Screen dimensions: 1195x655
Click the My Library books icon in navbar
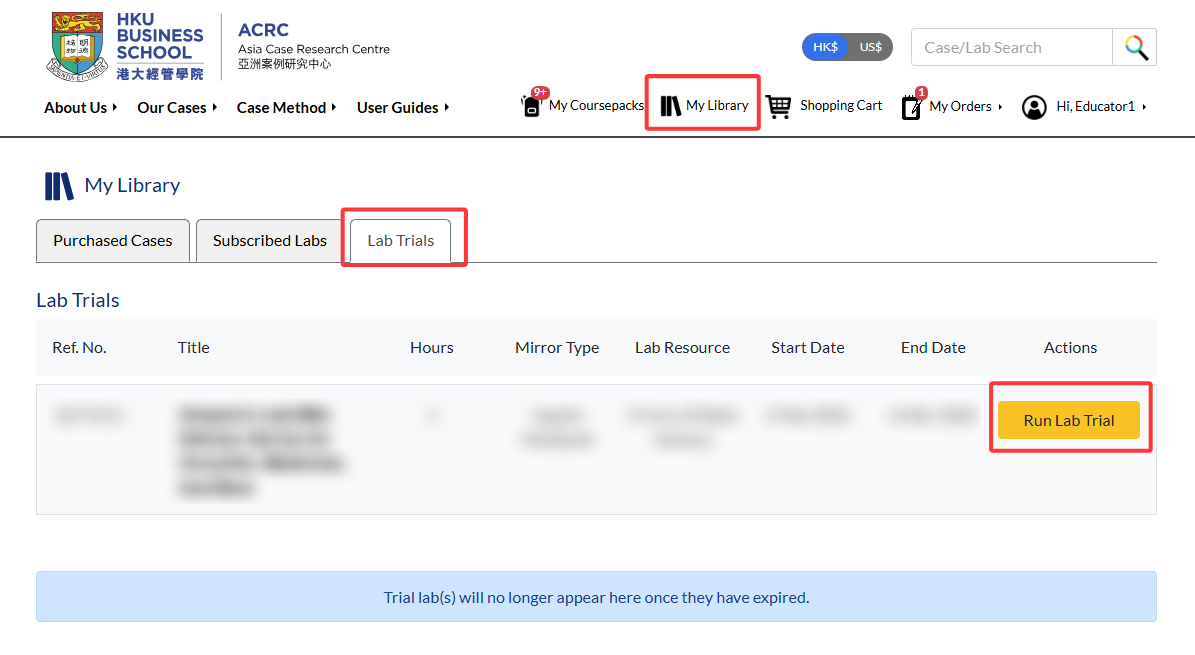tap(670, 106)
